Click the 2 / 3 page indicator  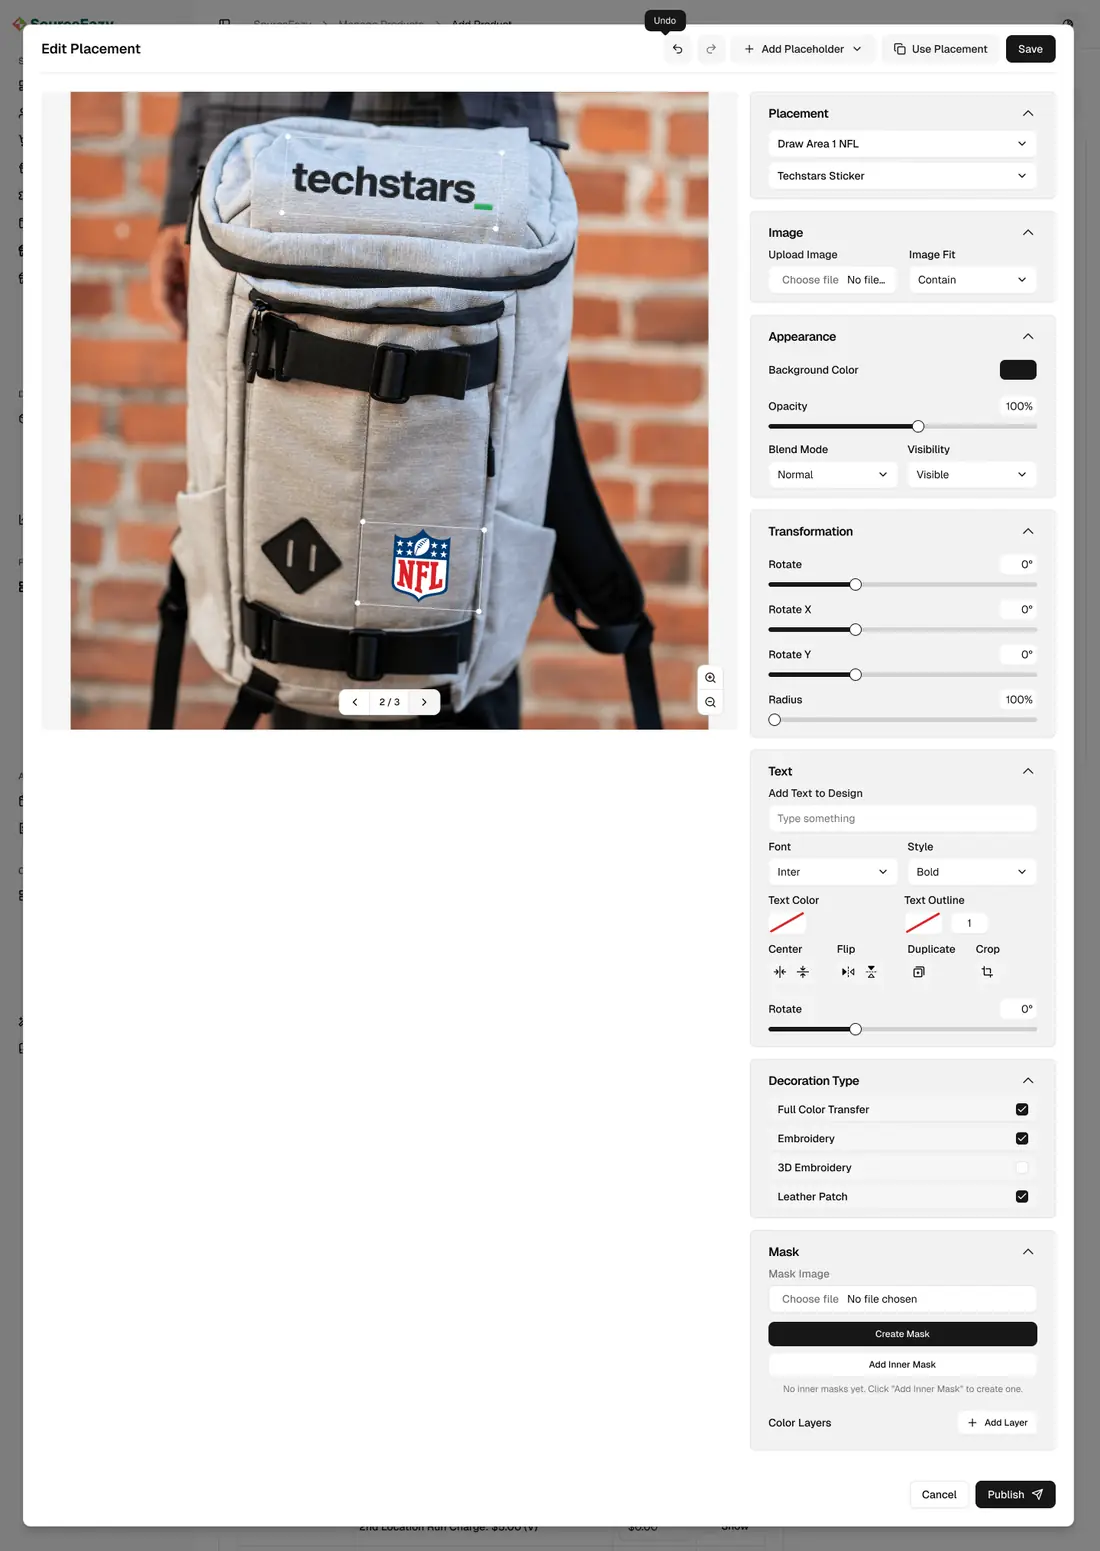point(389,702)
